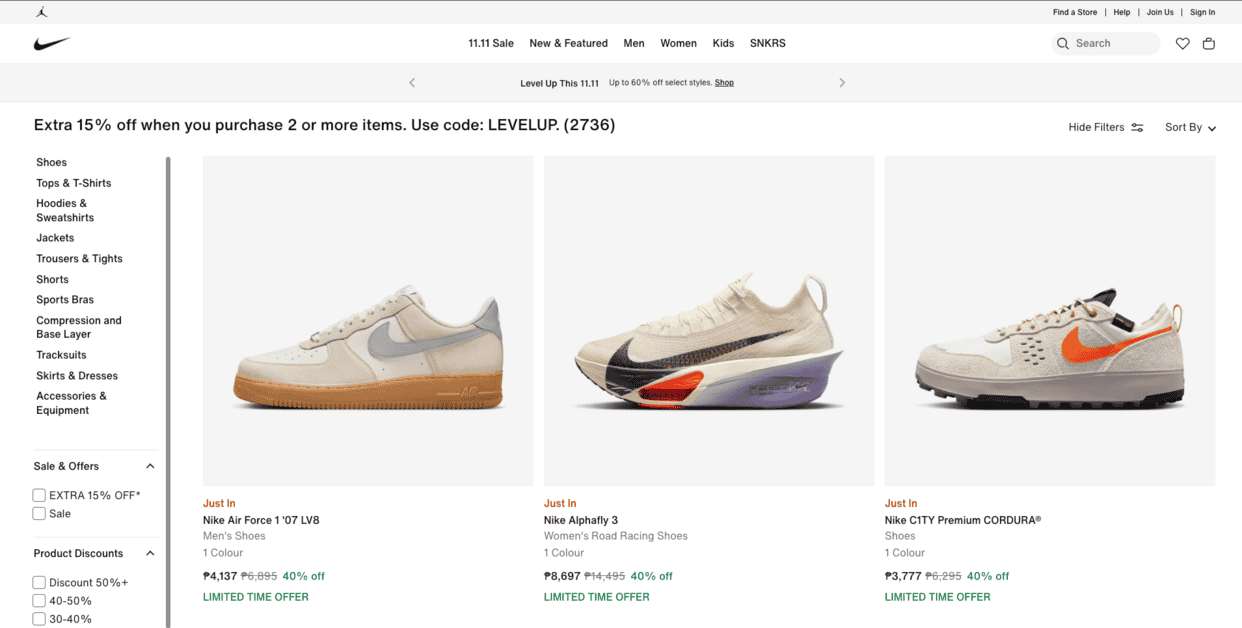Click the Nike swoosh logo
1242x628 pixels.
tap(53, 43)
